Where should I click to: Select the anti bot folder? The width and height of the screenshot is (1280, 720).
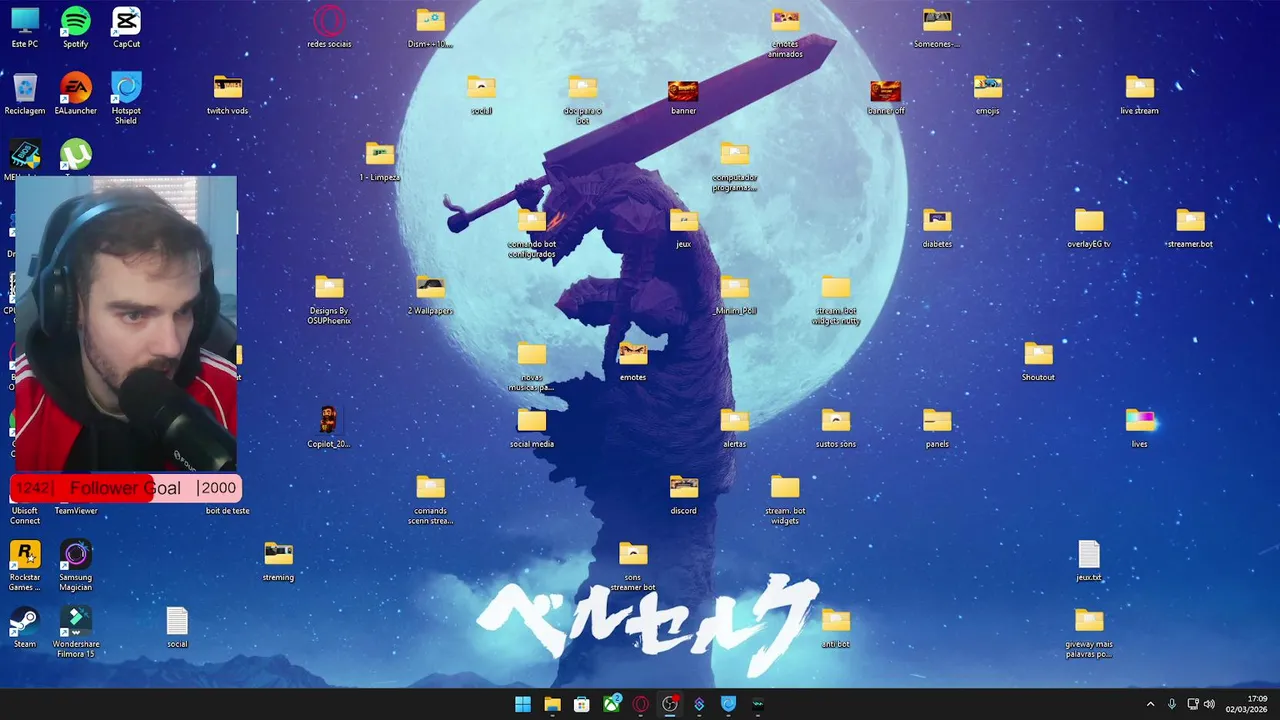(x=835, y=627)
